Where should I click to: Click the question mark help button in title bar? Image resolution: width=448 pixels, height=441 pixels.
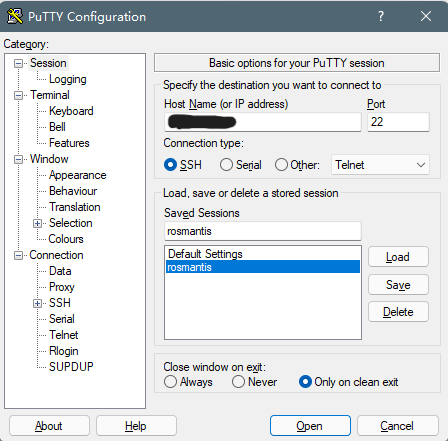pyautogui.click(x=380, y=16)
